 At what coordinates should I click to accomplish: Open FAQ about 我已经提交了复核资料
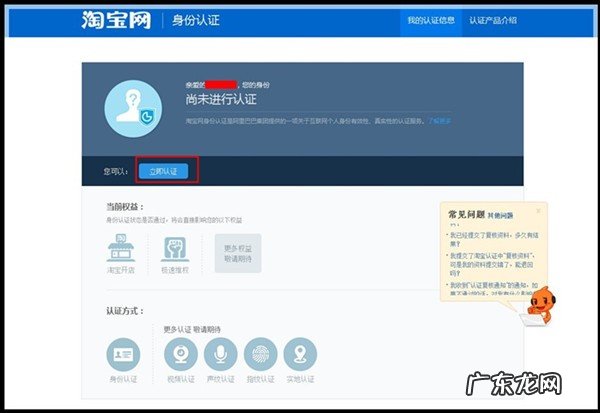coord(494,239)
